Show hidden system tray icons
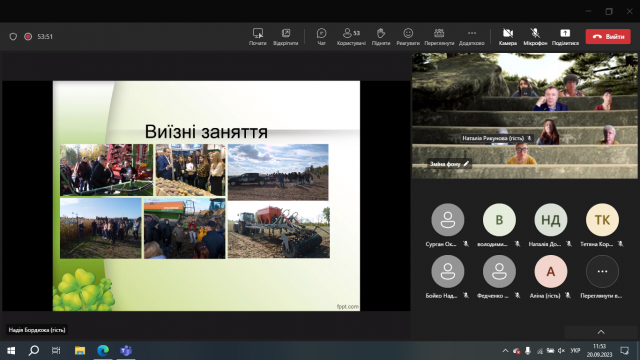 tap(505, 351)
